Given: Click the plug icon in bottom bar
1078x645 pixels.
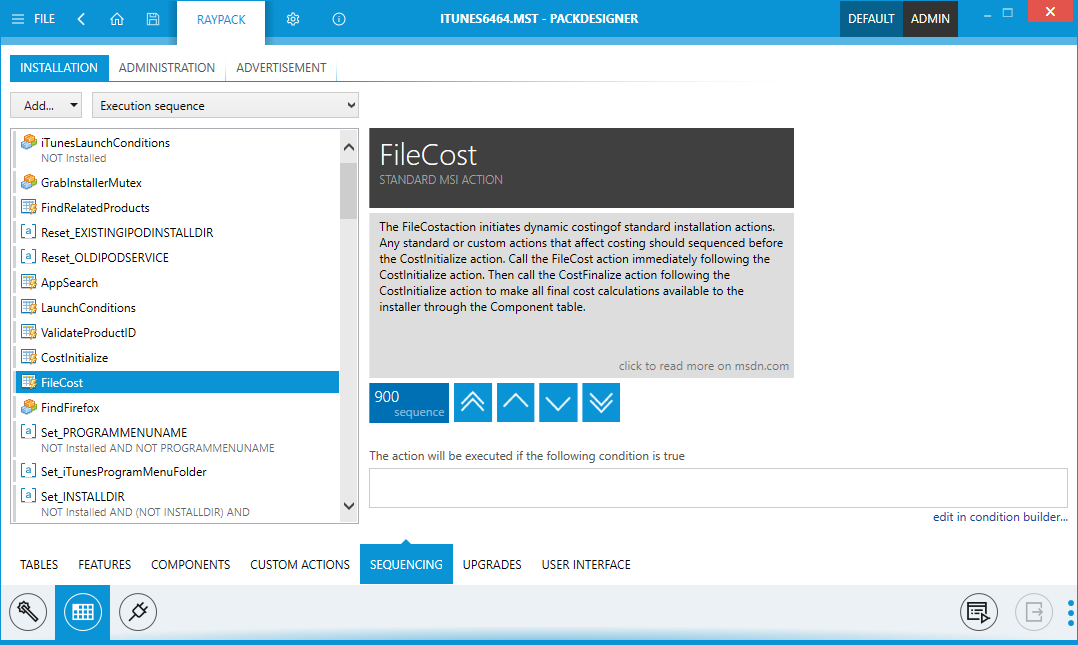Looking at the screenshot, I should point(138,610).
